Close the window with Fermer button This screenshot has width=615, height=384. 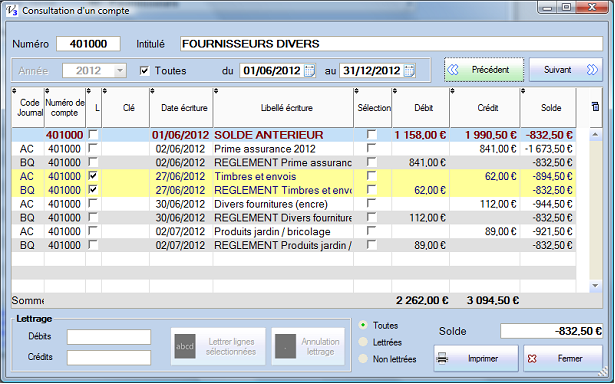563,359
